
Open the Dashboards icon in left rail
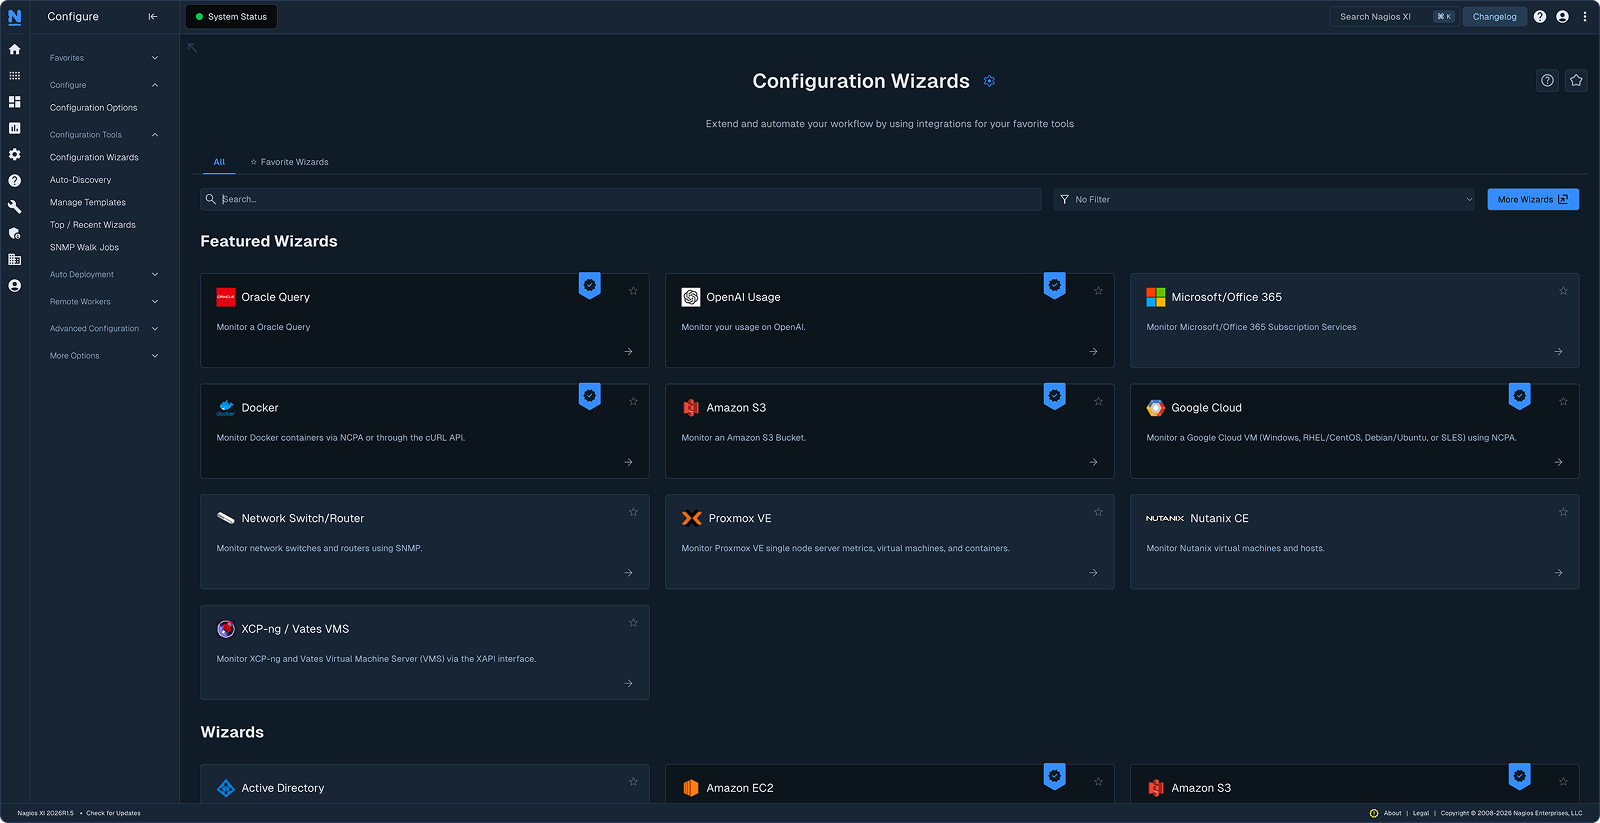(14, 102)
